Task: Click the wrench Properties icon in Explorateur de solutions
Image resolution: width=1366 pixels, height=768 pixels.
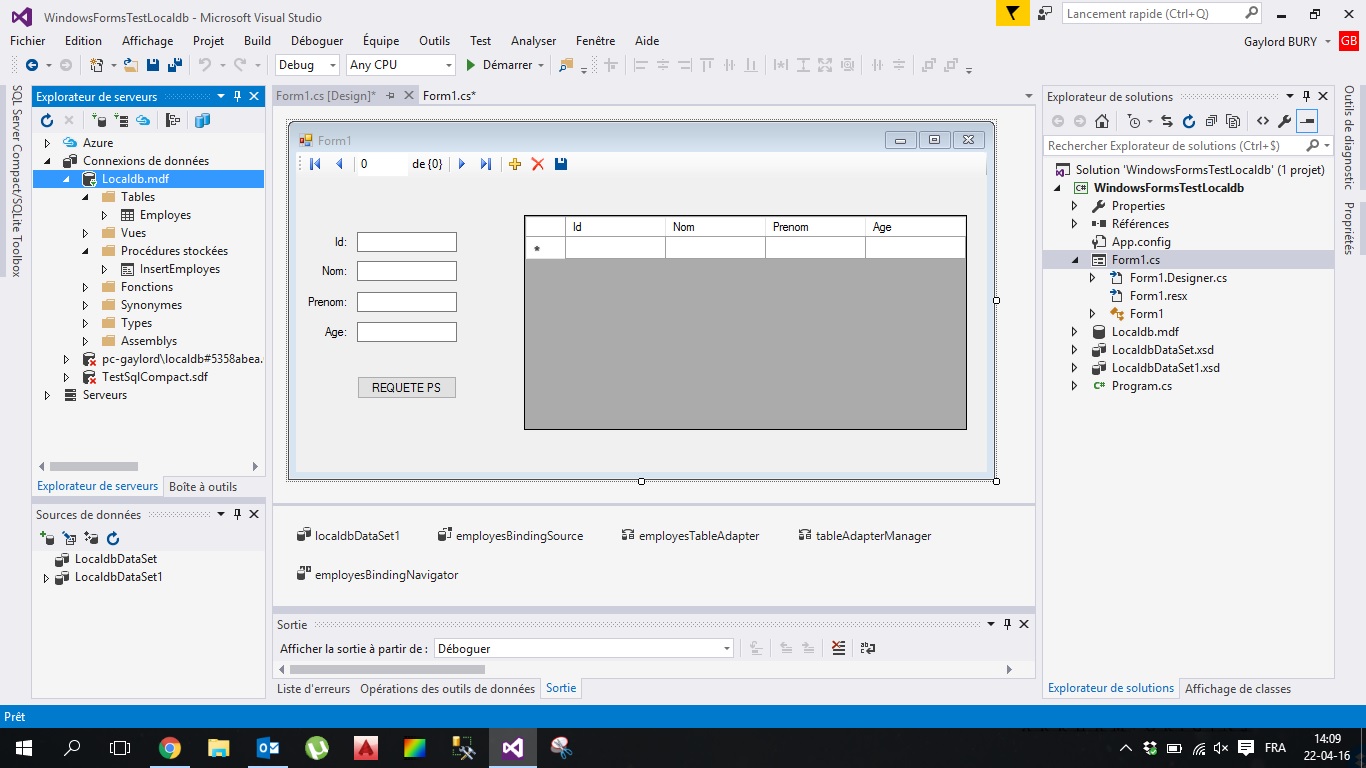Action: [1285, 121]
